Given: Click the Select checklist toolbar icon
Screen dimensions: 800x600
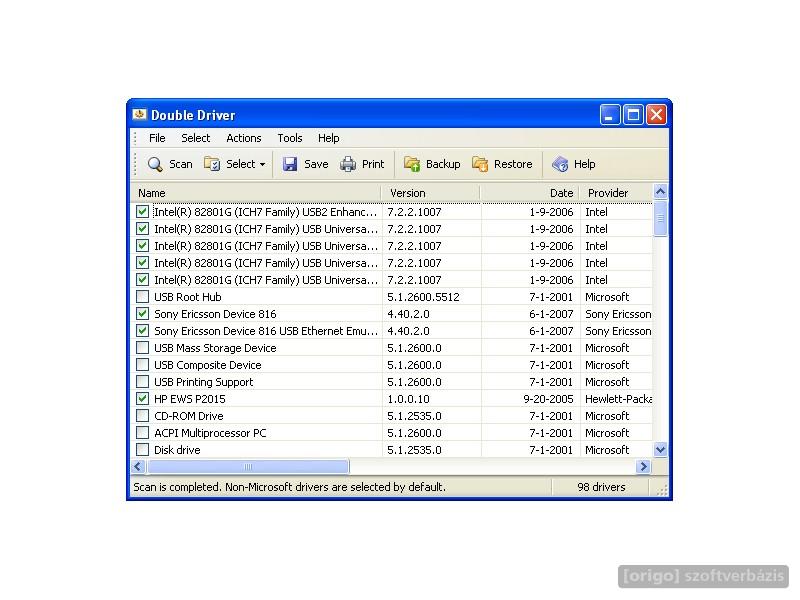Looking at the screenshot, I should coord(212,164).
